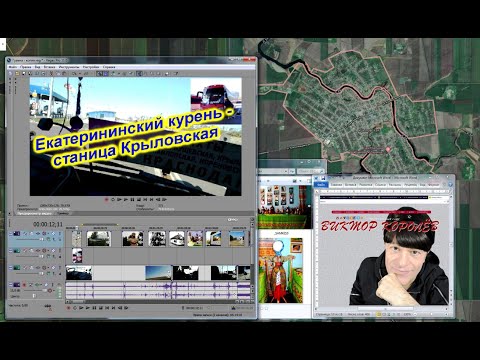Image resolution: width=480 pixels, height=360 pixels.
Task: Click Pause under the video preview
Action: tap(132, 199)
